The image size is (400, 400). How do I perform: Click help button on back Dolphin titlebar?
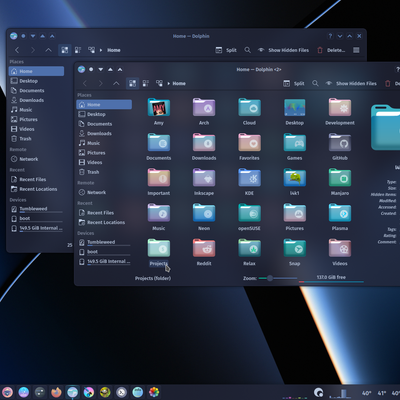click(330, 36)
